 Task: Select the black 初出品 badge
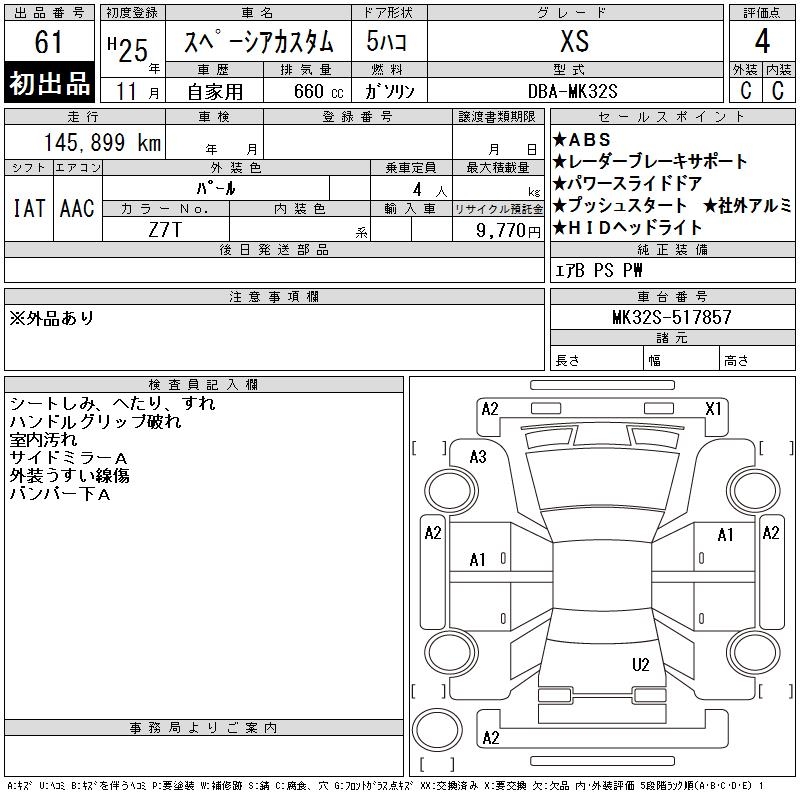click(x=49, y=83)
